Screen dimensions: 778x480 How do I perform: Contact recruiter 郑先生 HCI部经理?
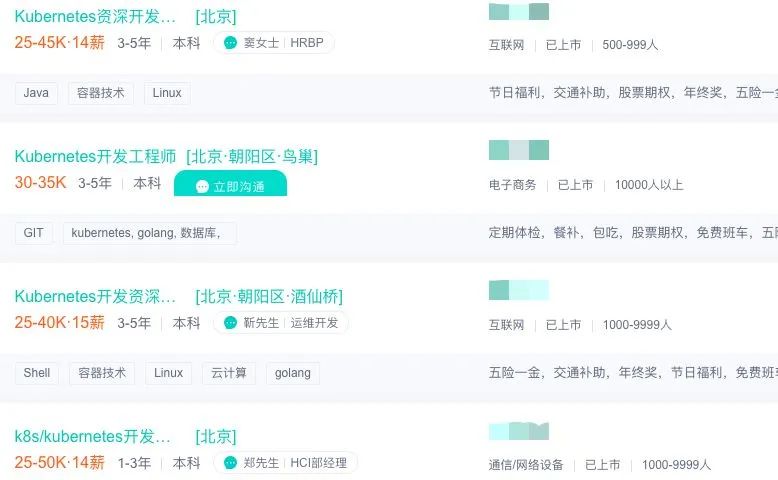click(295, 463)
